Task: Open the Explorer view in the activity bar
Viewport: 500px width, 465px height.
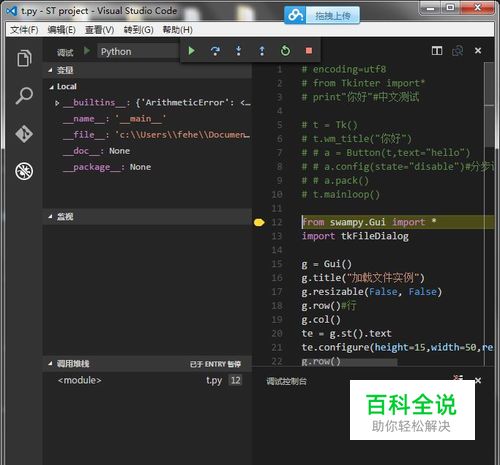Action: (x=24, y=58)
